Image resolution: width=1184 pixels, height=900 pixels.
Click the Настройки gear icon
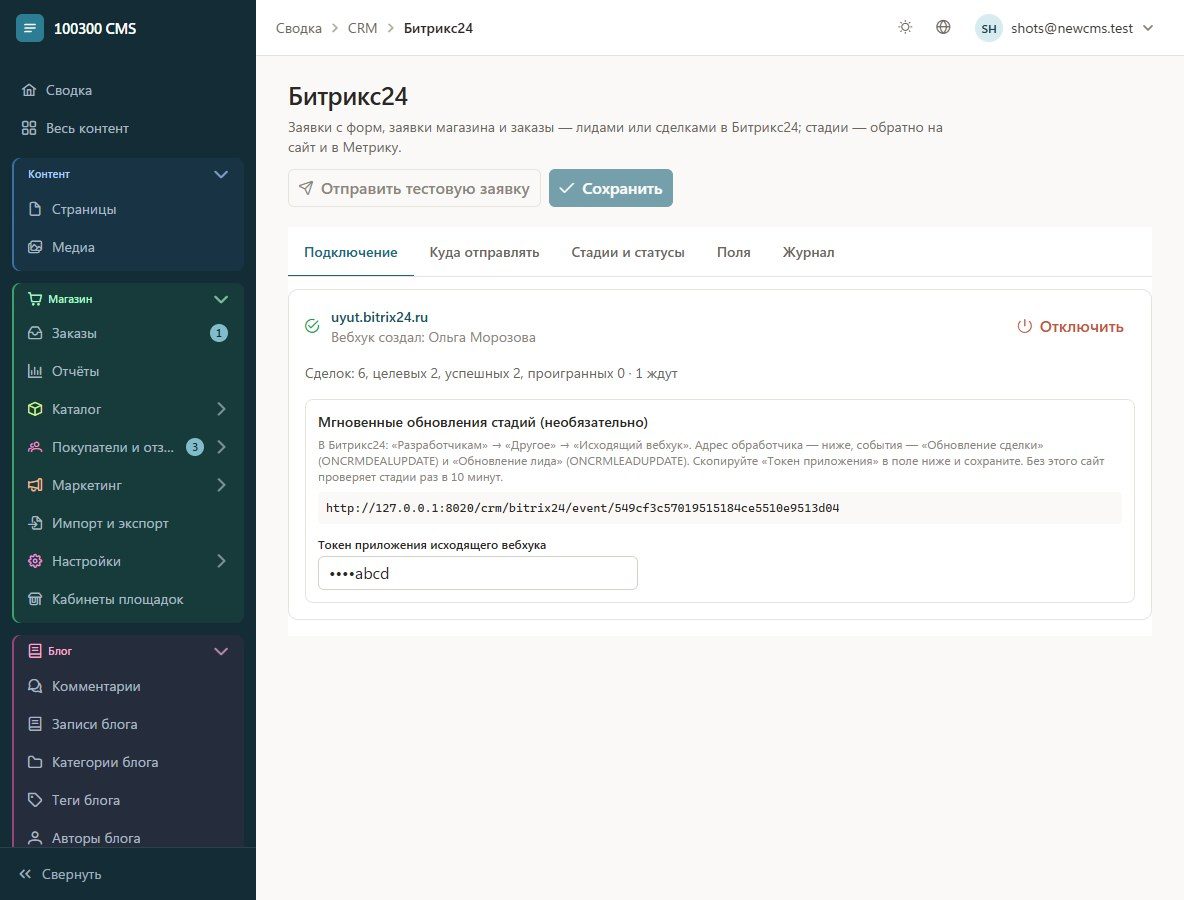[35, 561]
